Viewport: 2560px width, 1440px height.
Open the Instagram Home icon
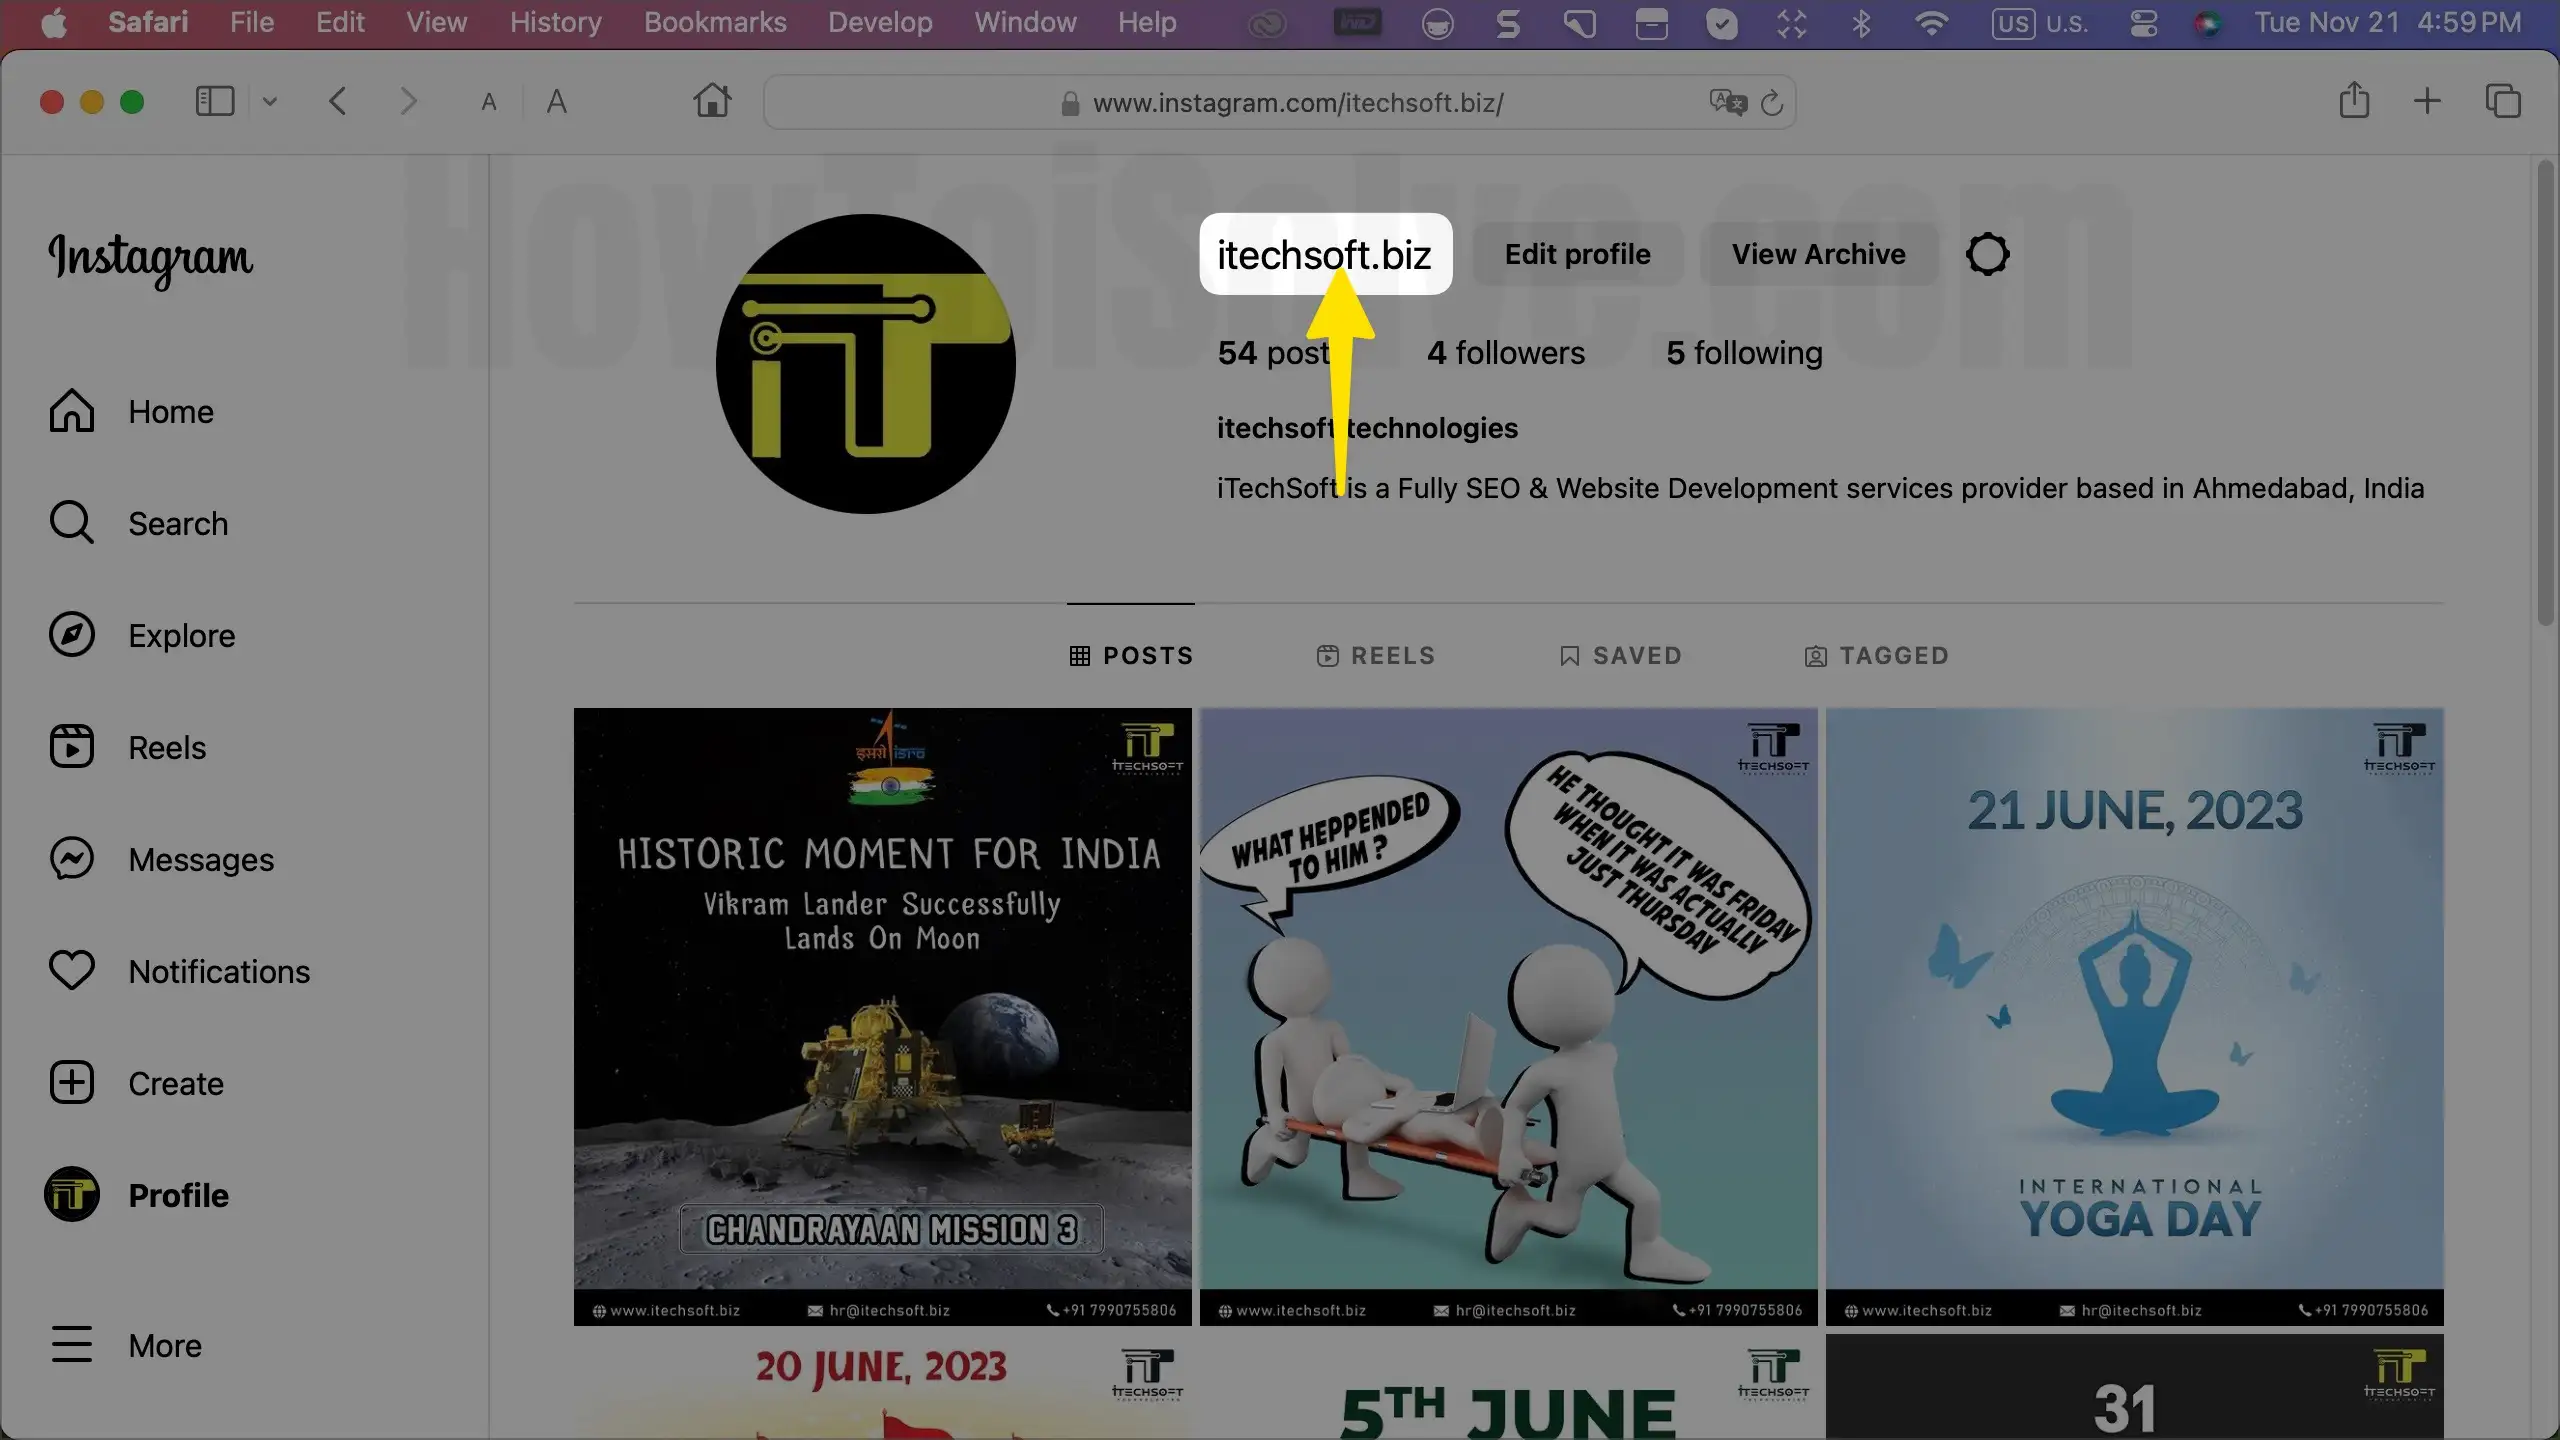pyautogui.click(x=72, y=411)
